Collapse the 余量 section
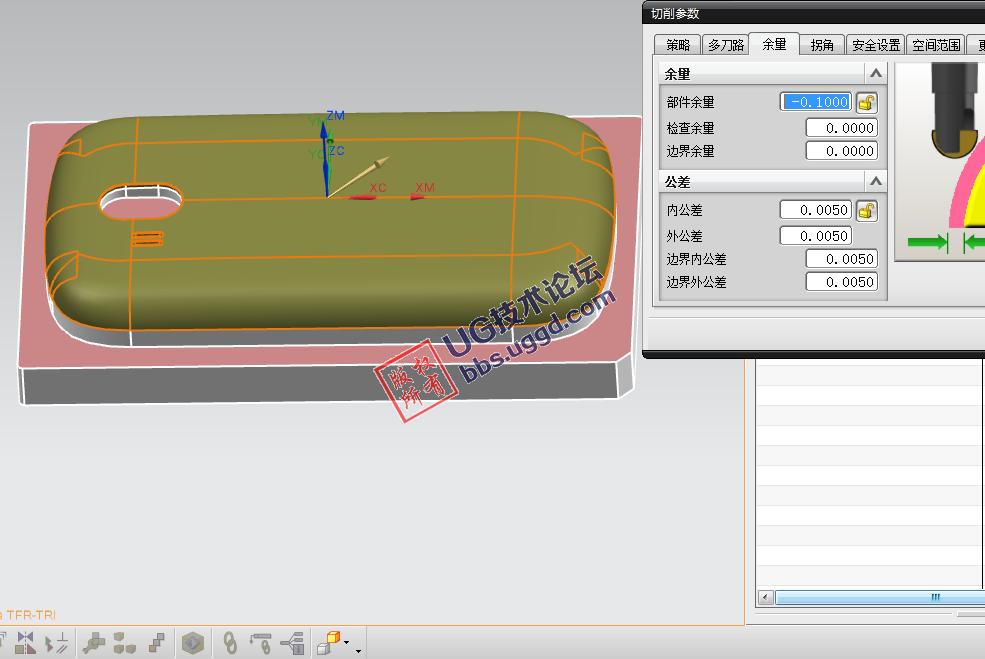The height and width of the screenshot is (659, 985). [x=875, y=73]
